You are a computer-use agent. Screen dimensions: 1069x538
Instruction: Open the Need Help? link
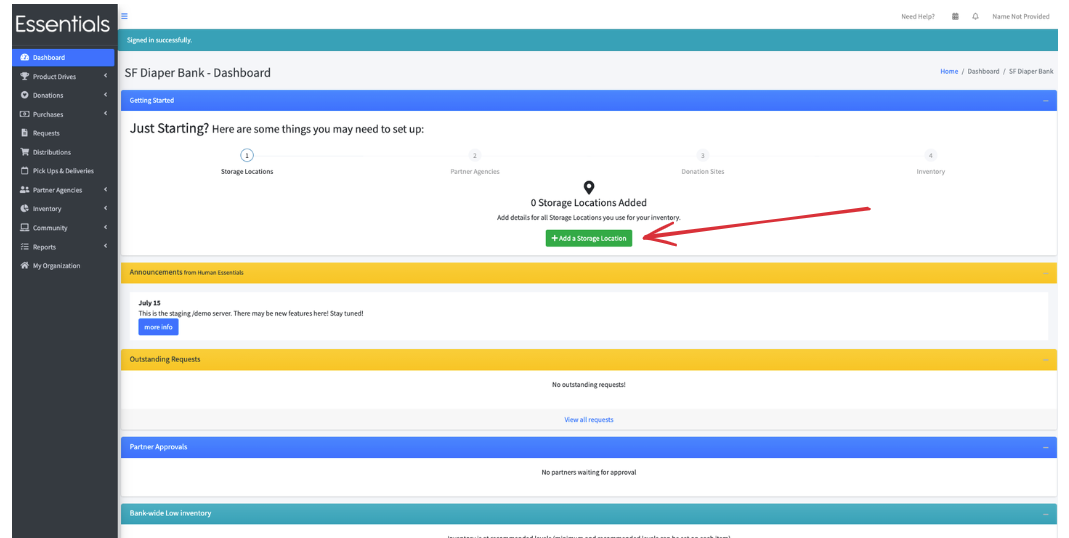click(x=918, y=16)
